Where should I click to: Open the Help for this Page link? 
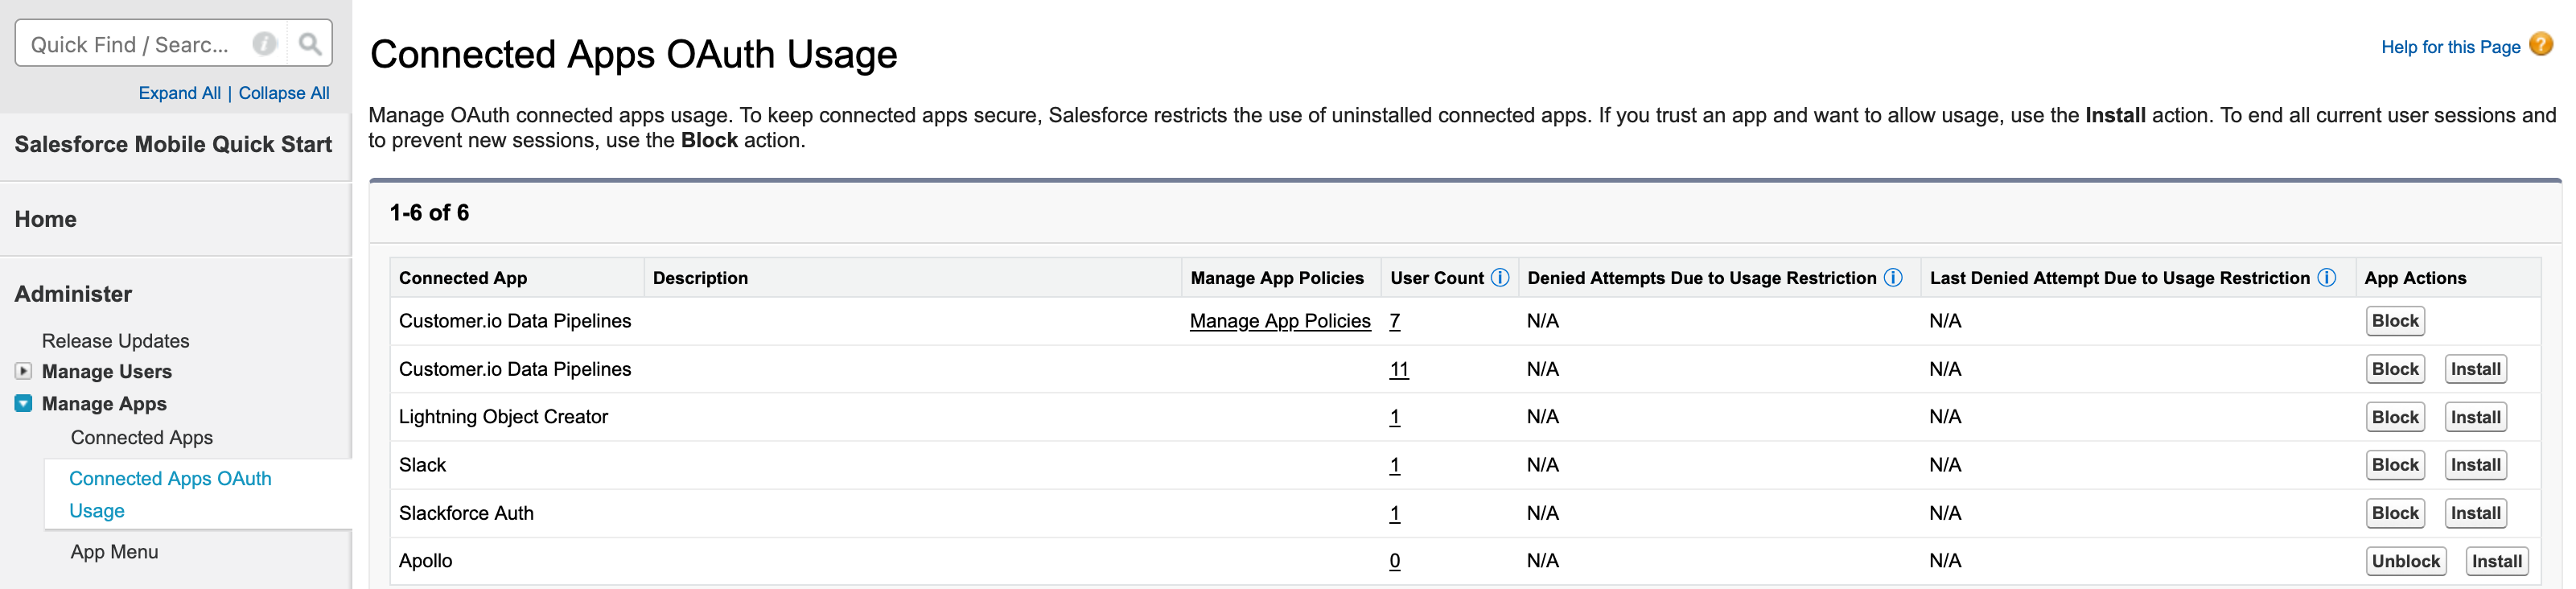(2450, 47)
